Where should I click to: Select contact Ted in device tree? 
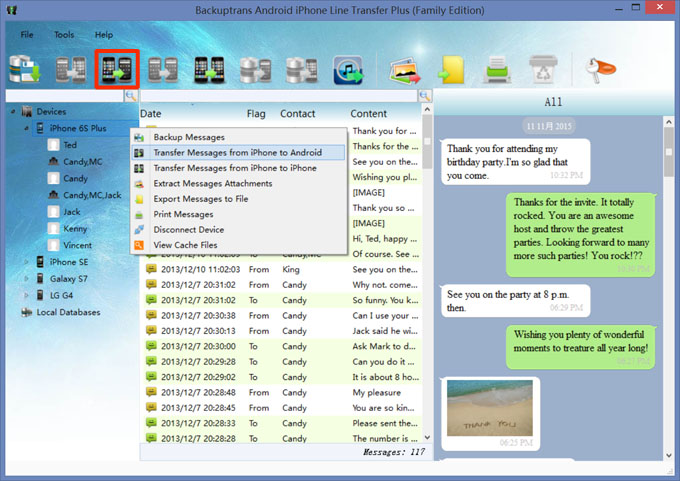click(70, 145)
